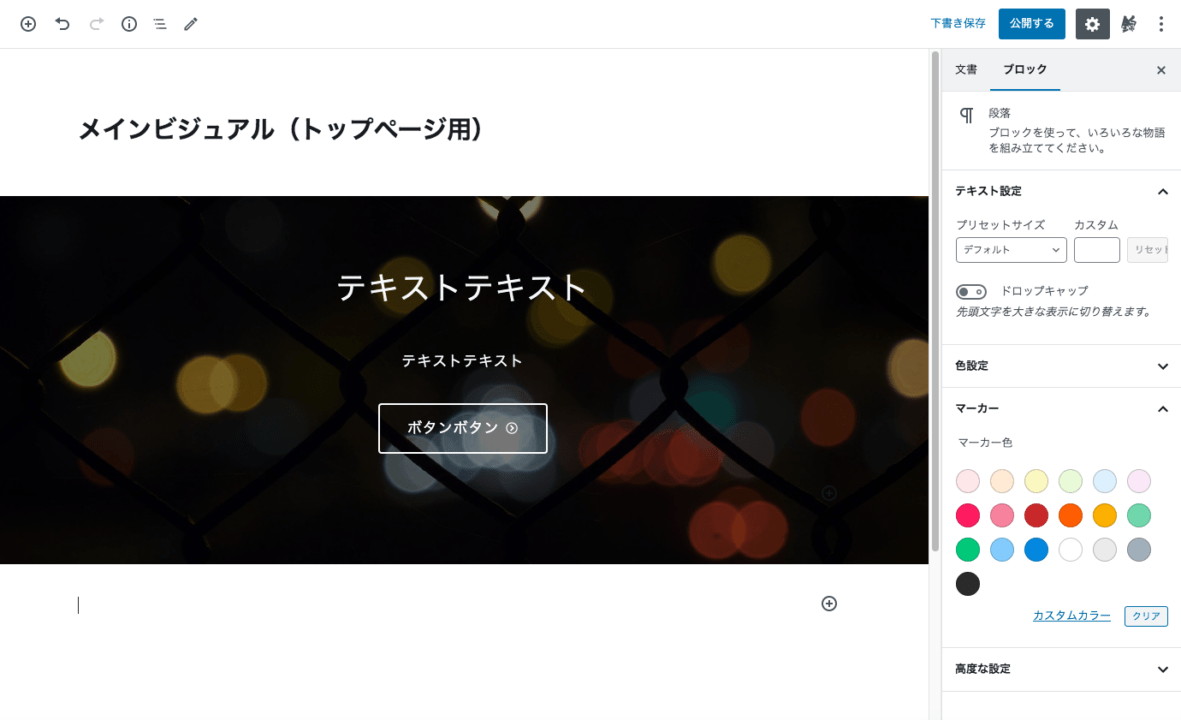Select the ブロック tab
The image size is (1181, 720).
click(1024, 69)
